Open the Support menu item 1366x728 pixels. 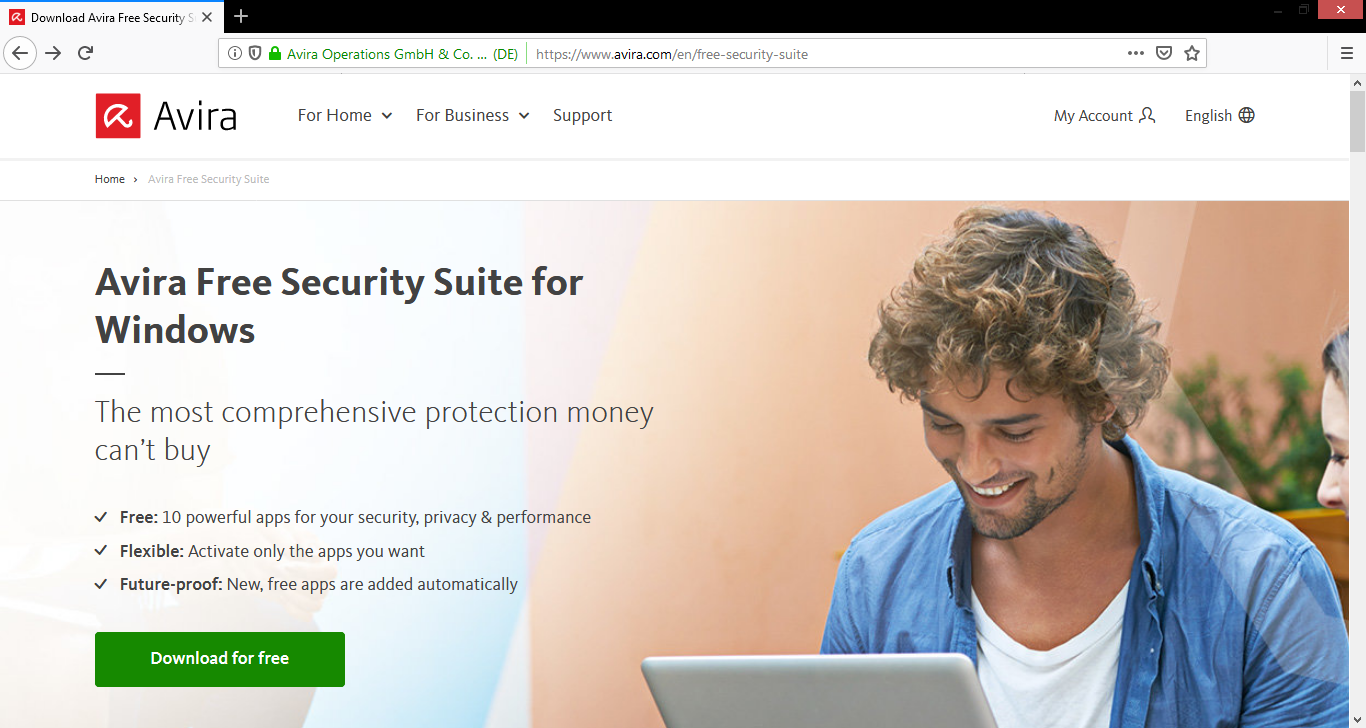coord(582,116)
